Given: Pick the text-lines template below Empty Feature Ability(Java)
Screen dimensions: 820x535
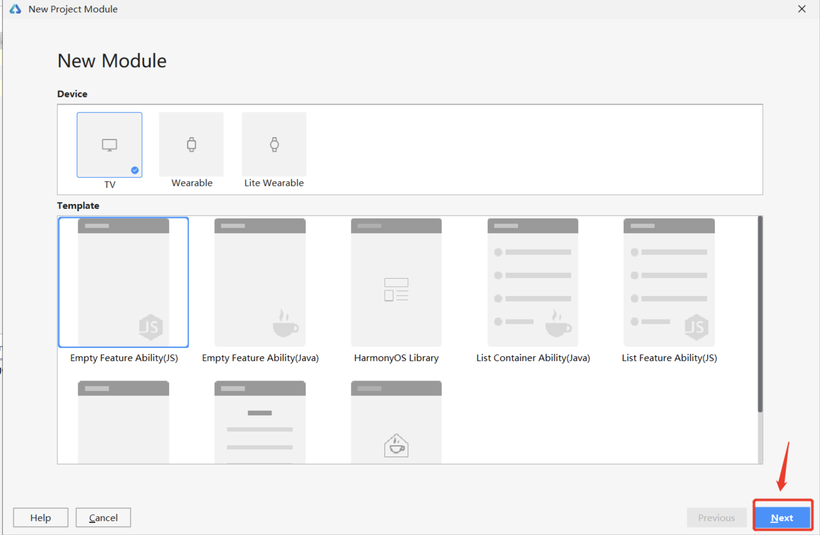Looking at the screenshot, I should [260, 422].
